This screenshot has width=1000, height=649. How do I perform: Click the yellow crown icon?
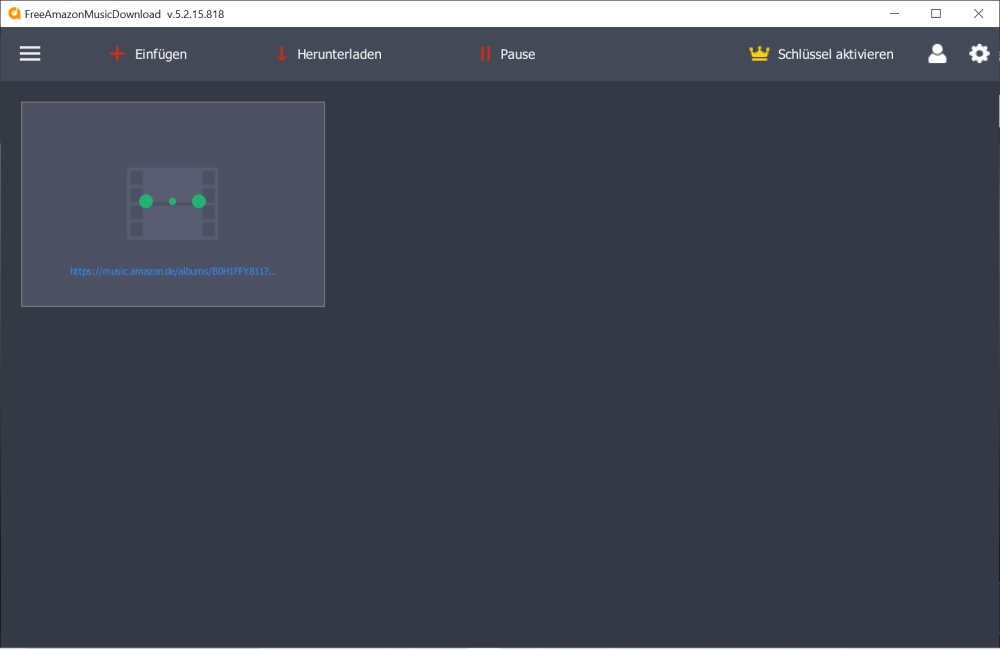tap(759, 54)
